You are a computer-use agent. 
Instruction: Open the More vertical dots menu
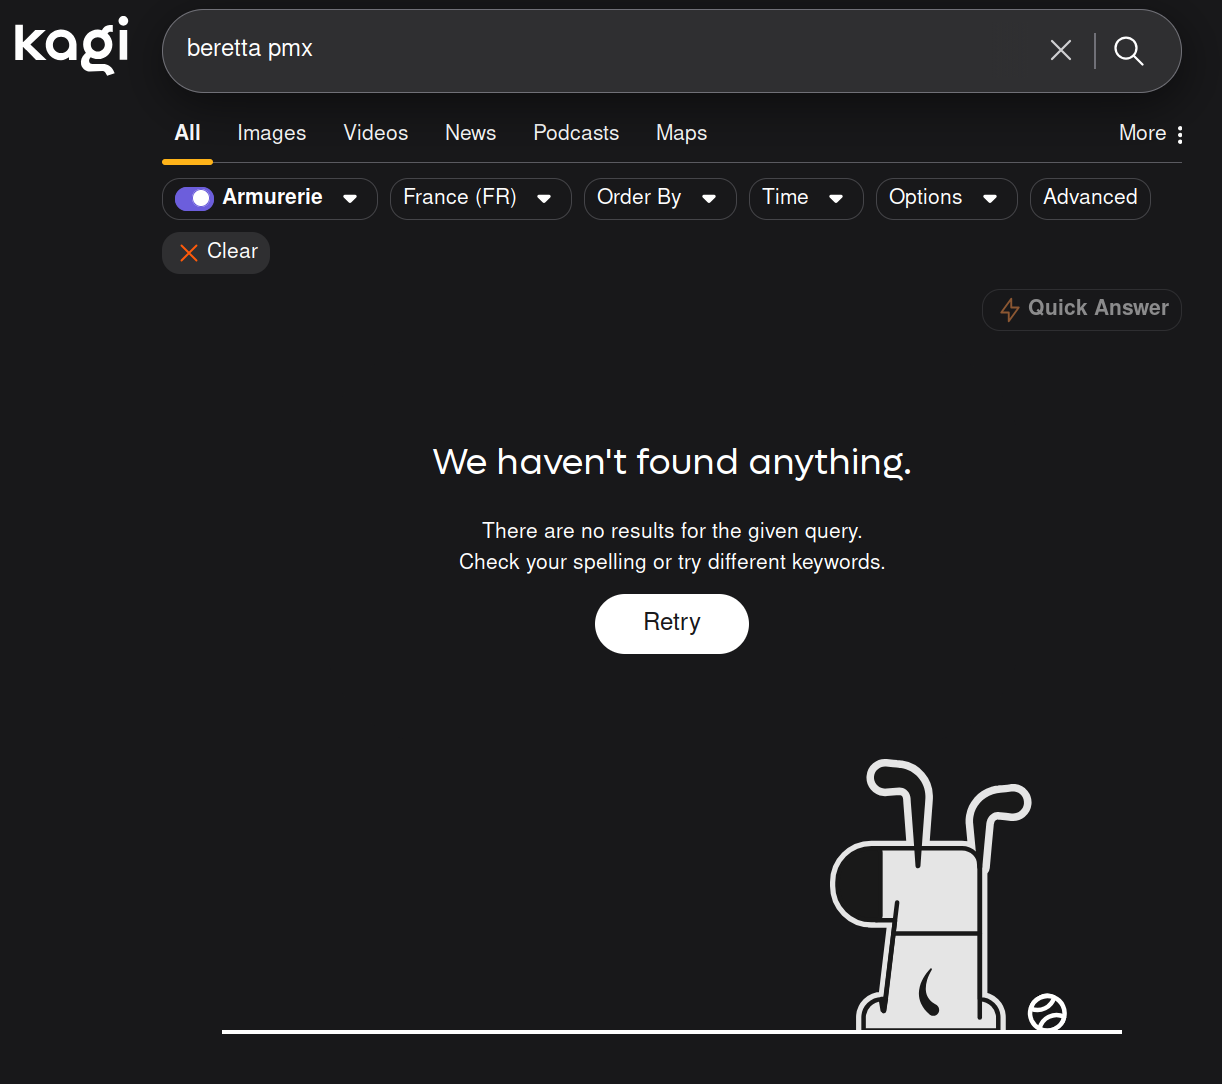tap(1180, 134)
